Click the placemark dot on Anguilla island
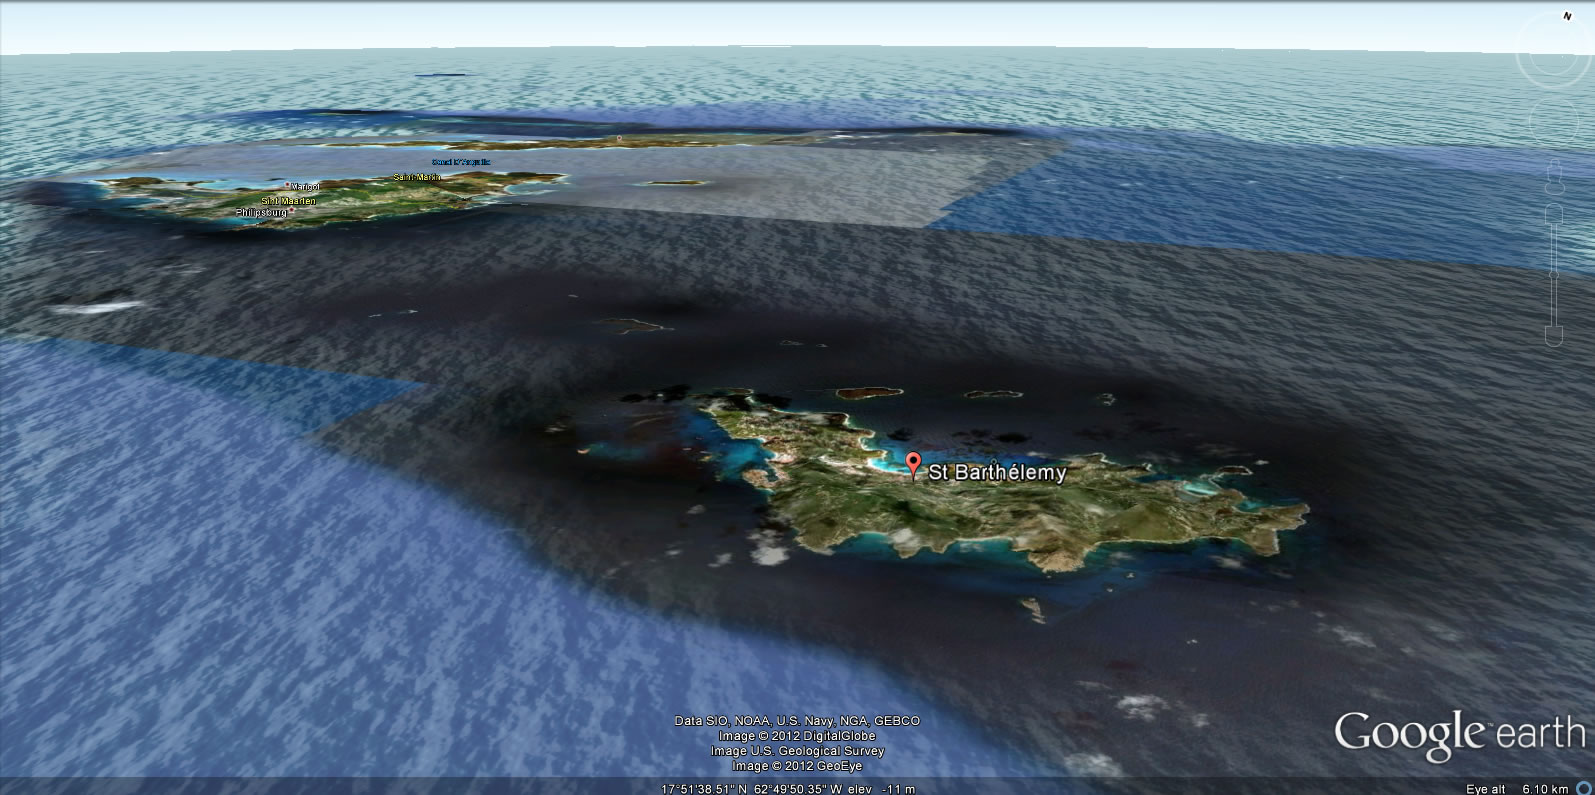Viewport: 1595px width, 795px height. click(620, 138)
